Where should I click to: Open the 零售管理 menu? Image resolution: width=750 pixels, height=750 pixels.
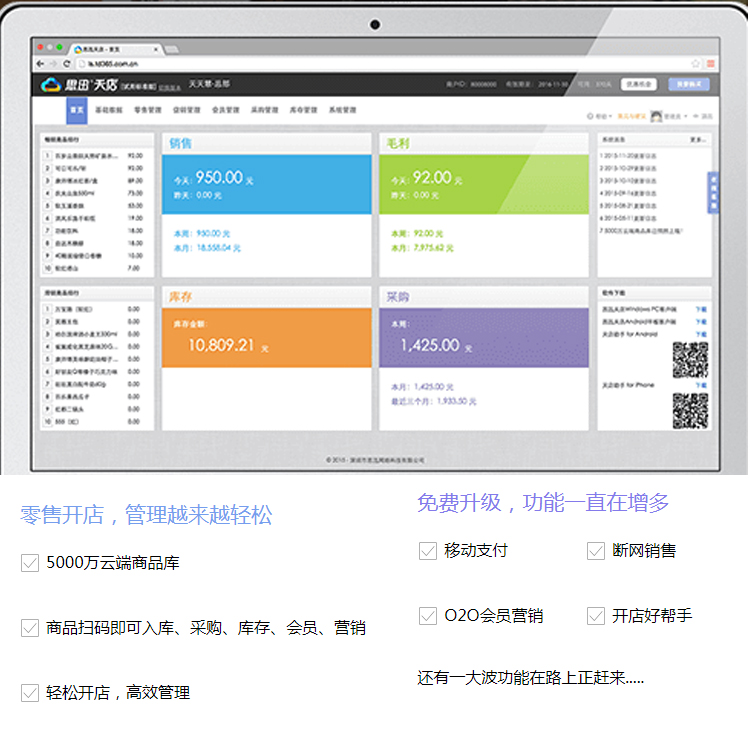pos(147,110)
